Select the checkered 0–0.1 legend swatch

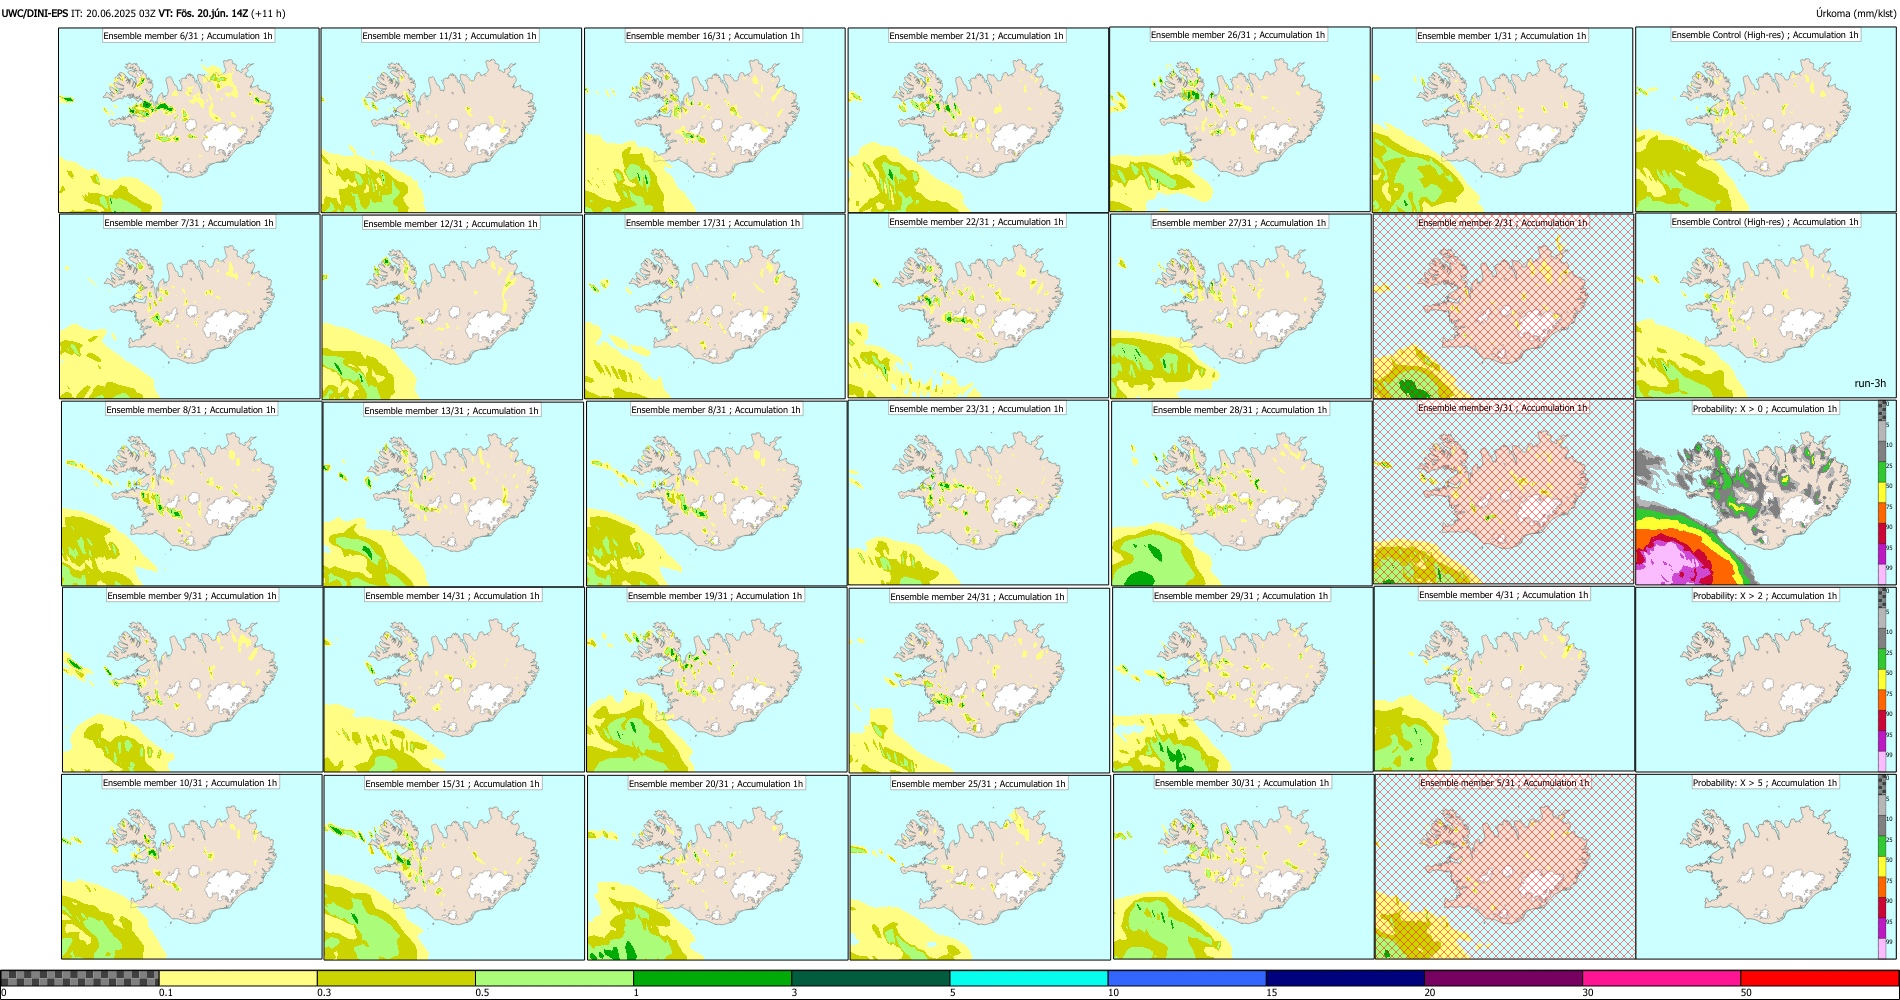(x=80, y=978)
